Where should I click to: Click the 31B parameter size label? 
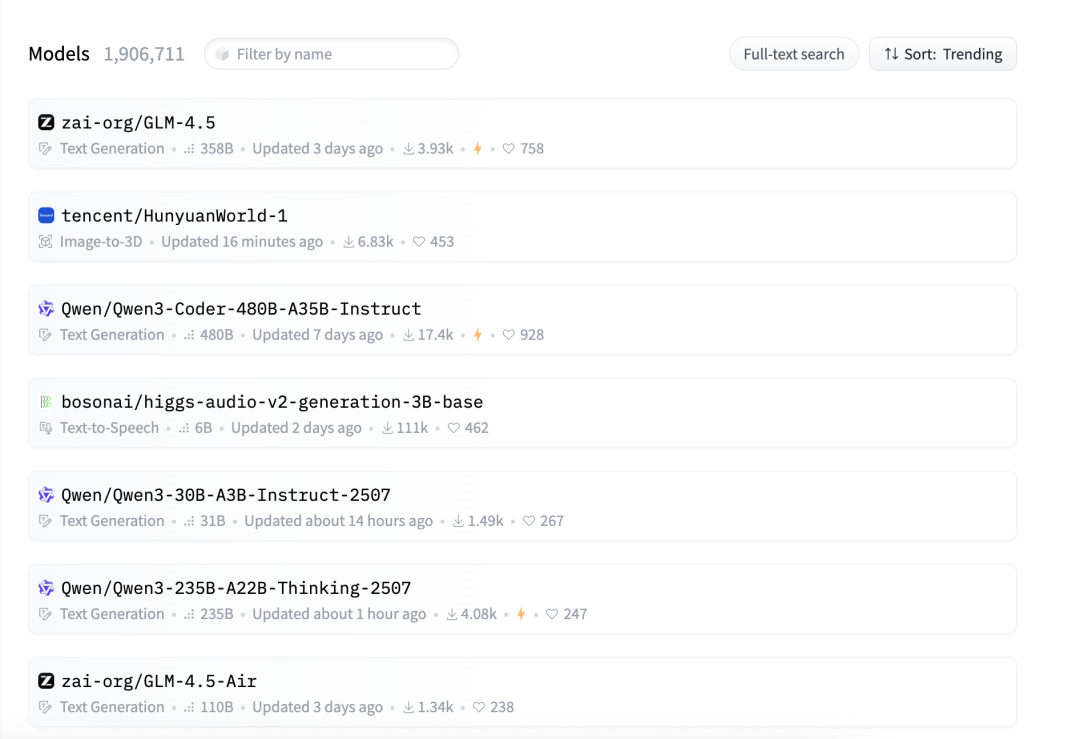click(x=213, y=521)
